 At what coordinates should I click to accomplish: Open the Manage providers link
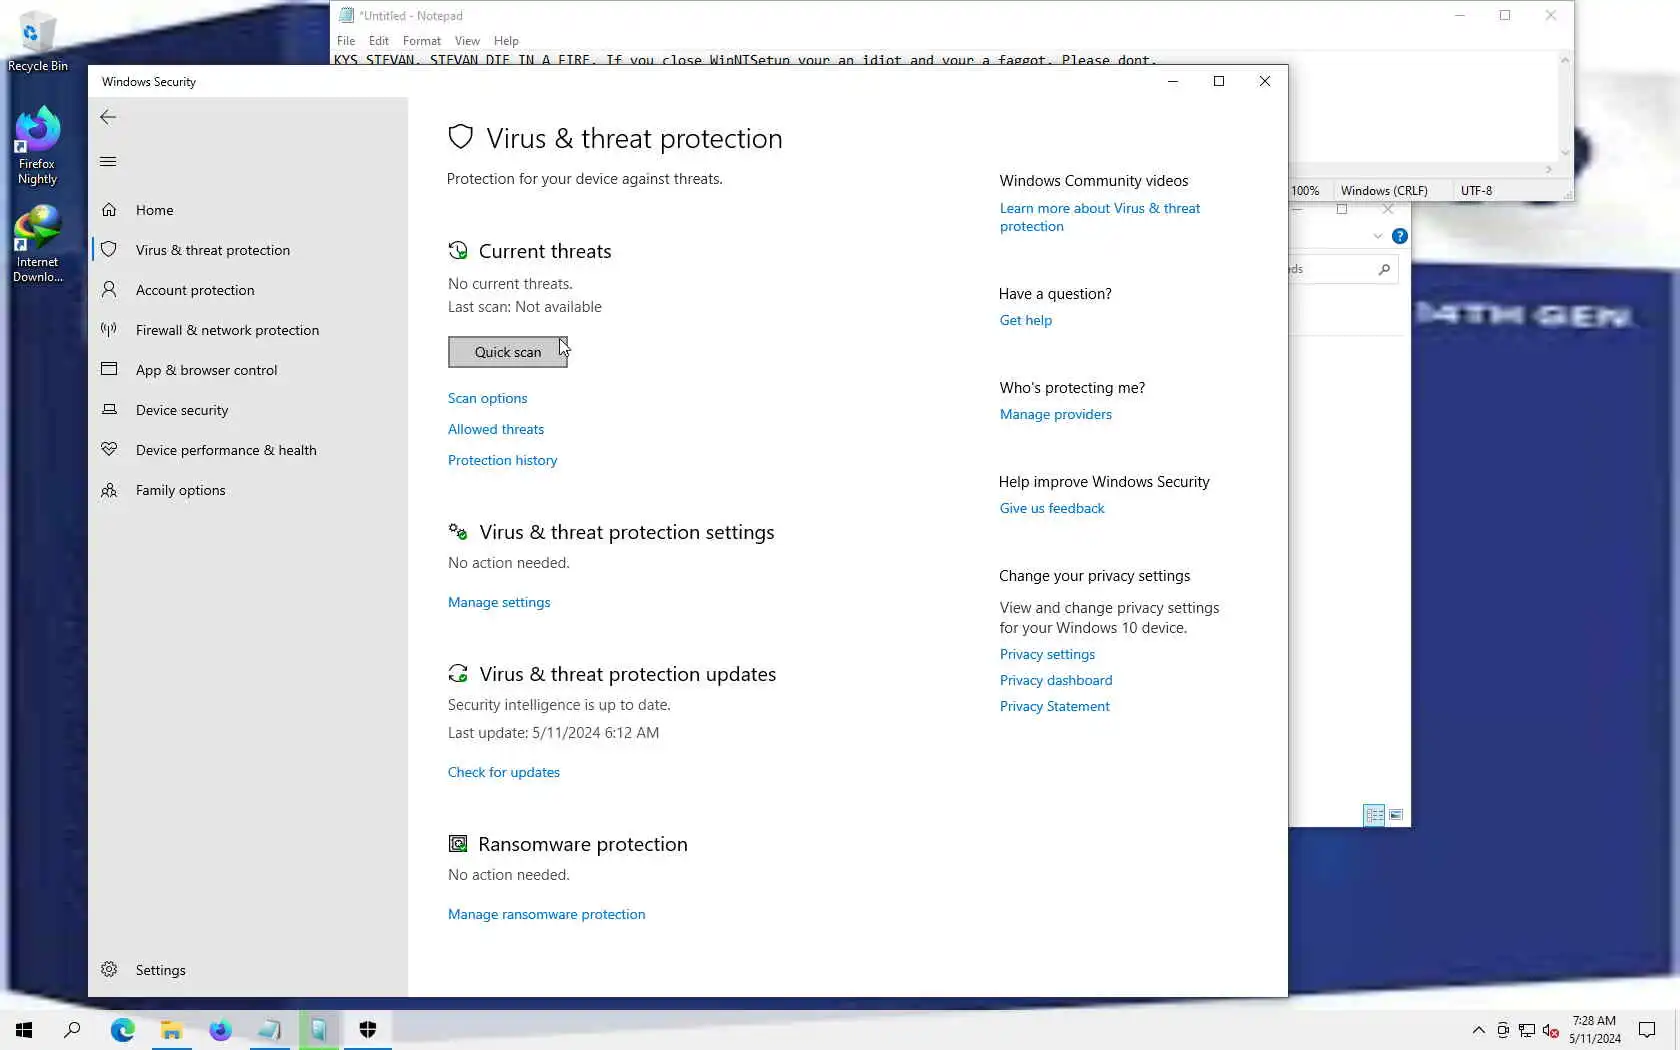[1056, 414]
